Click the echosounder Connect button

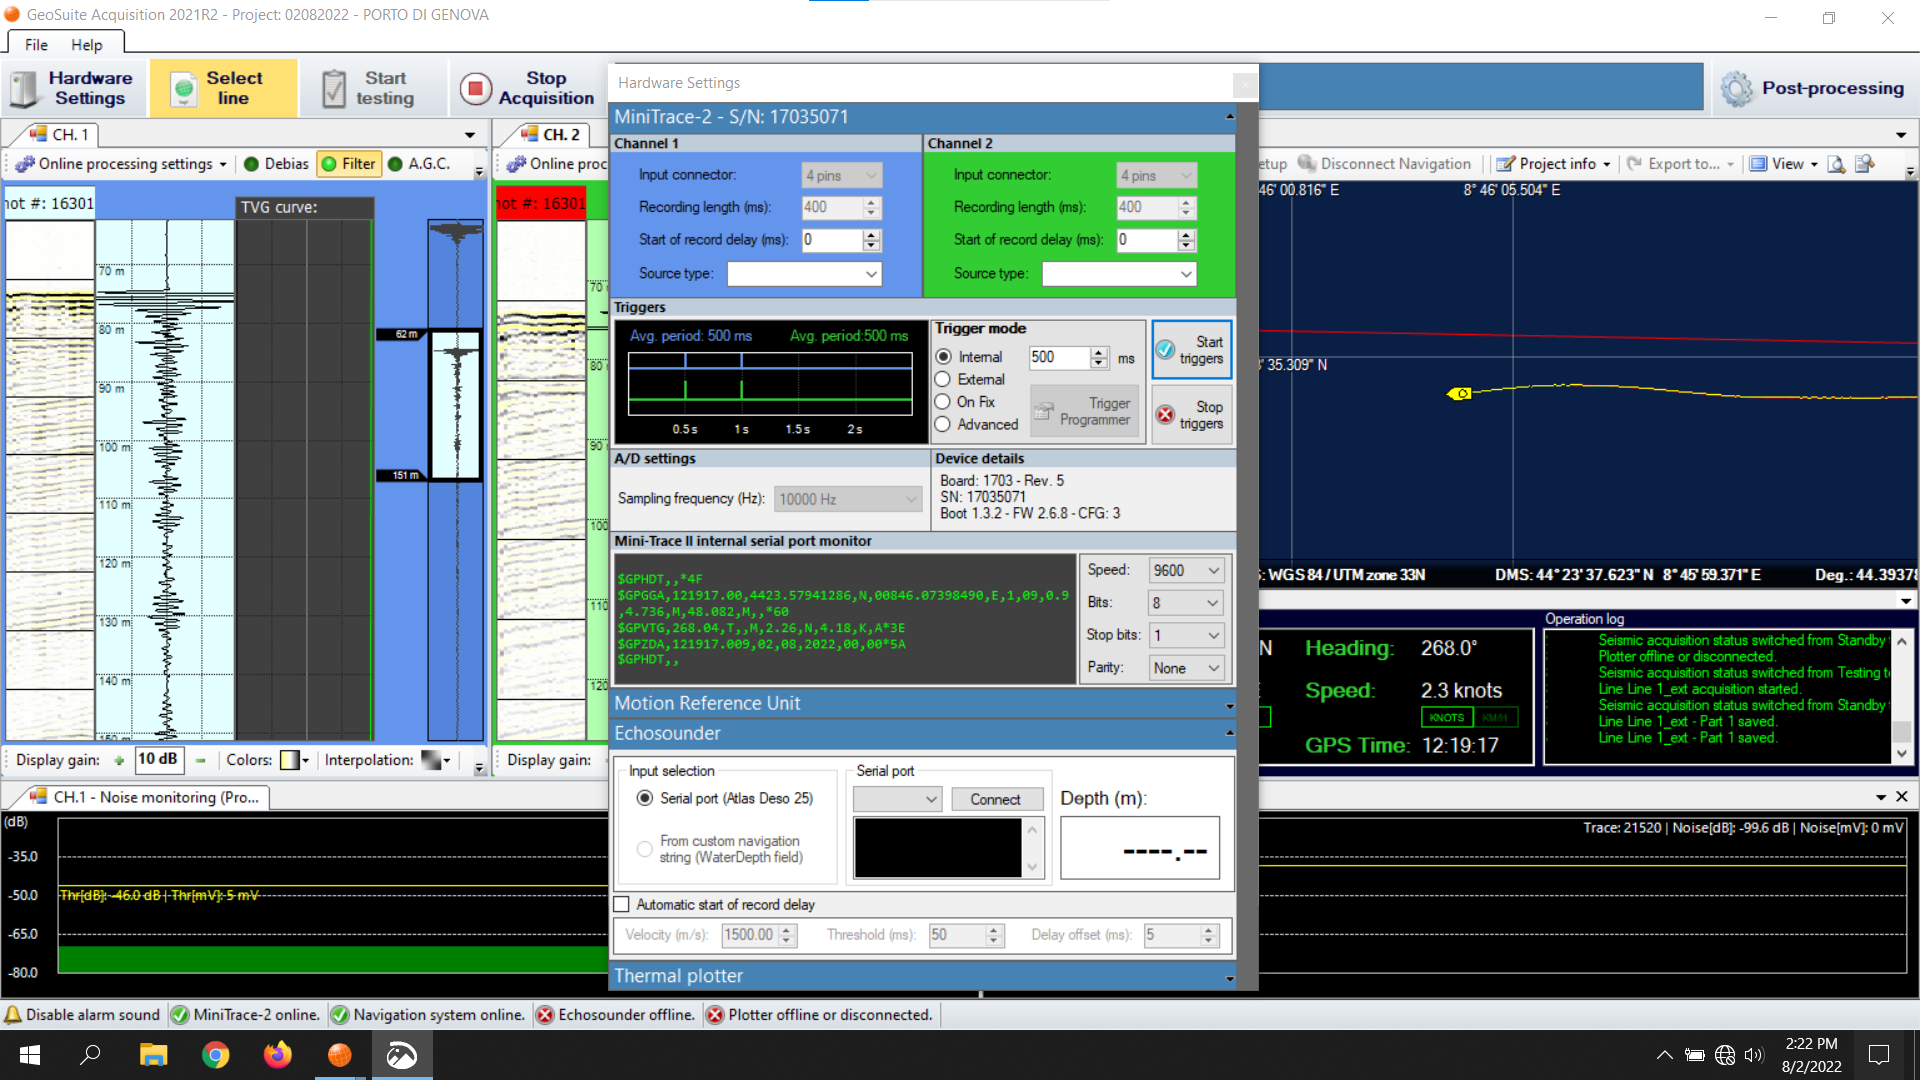click(x=995, y=800)
